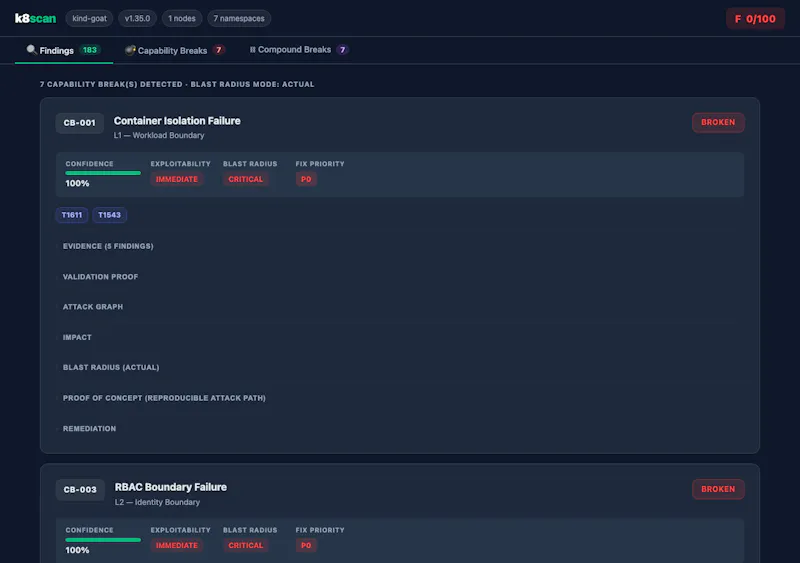The height and width of the screenshot is (563, 800).
Task: Click the RBAC Boundary Failure title
Action: click(x=170, y=487)
